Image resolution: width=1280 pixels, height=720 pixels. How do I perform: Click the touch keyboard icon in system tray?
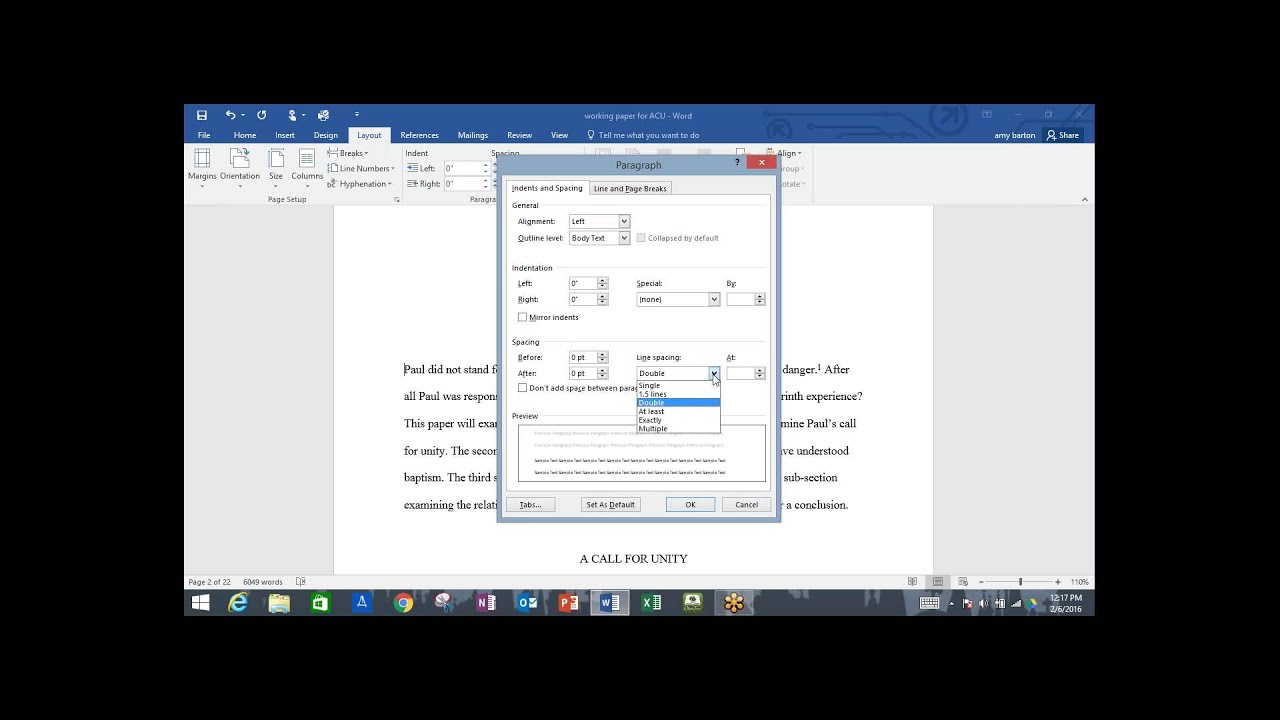(x=929, y=603)
